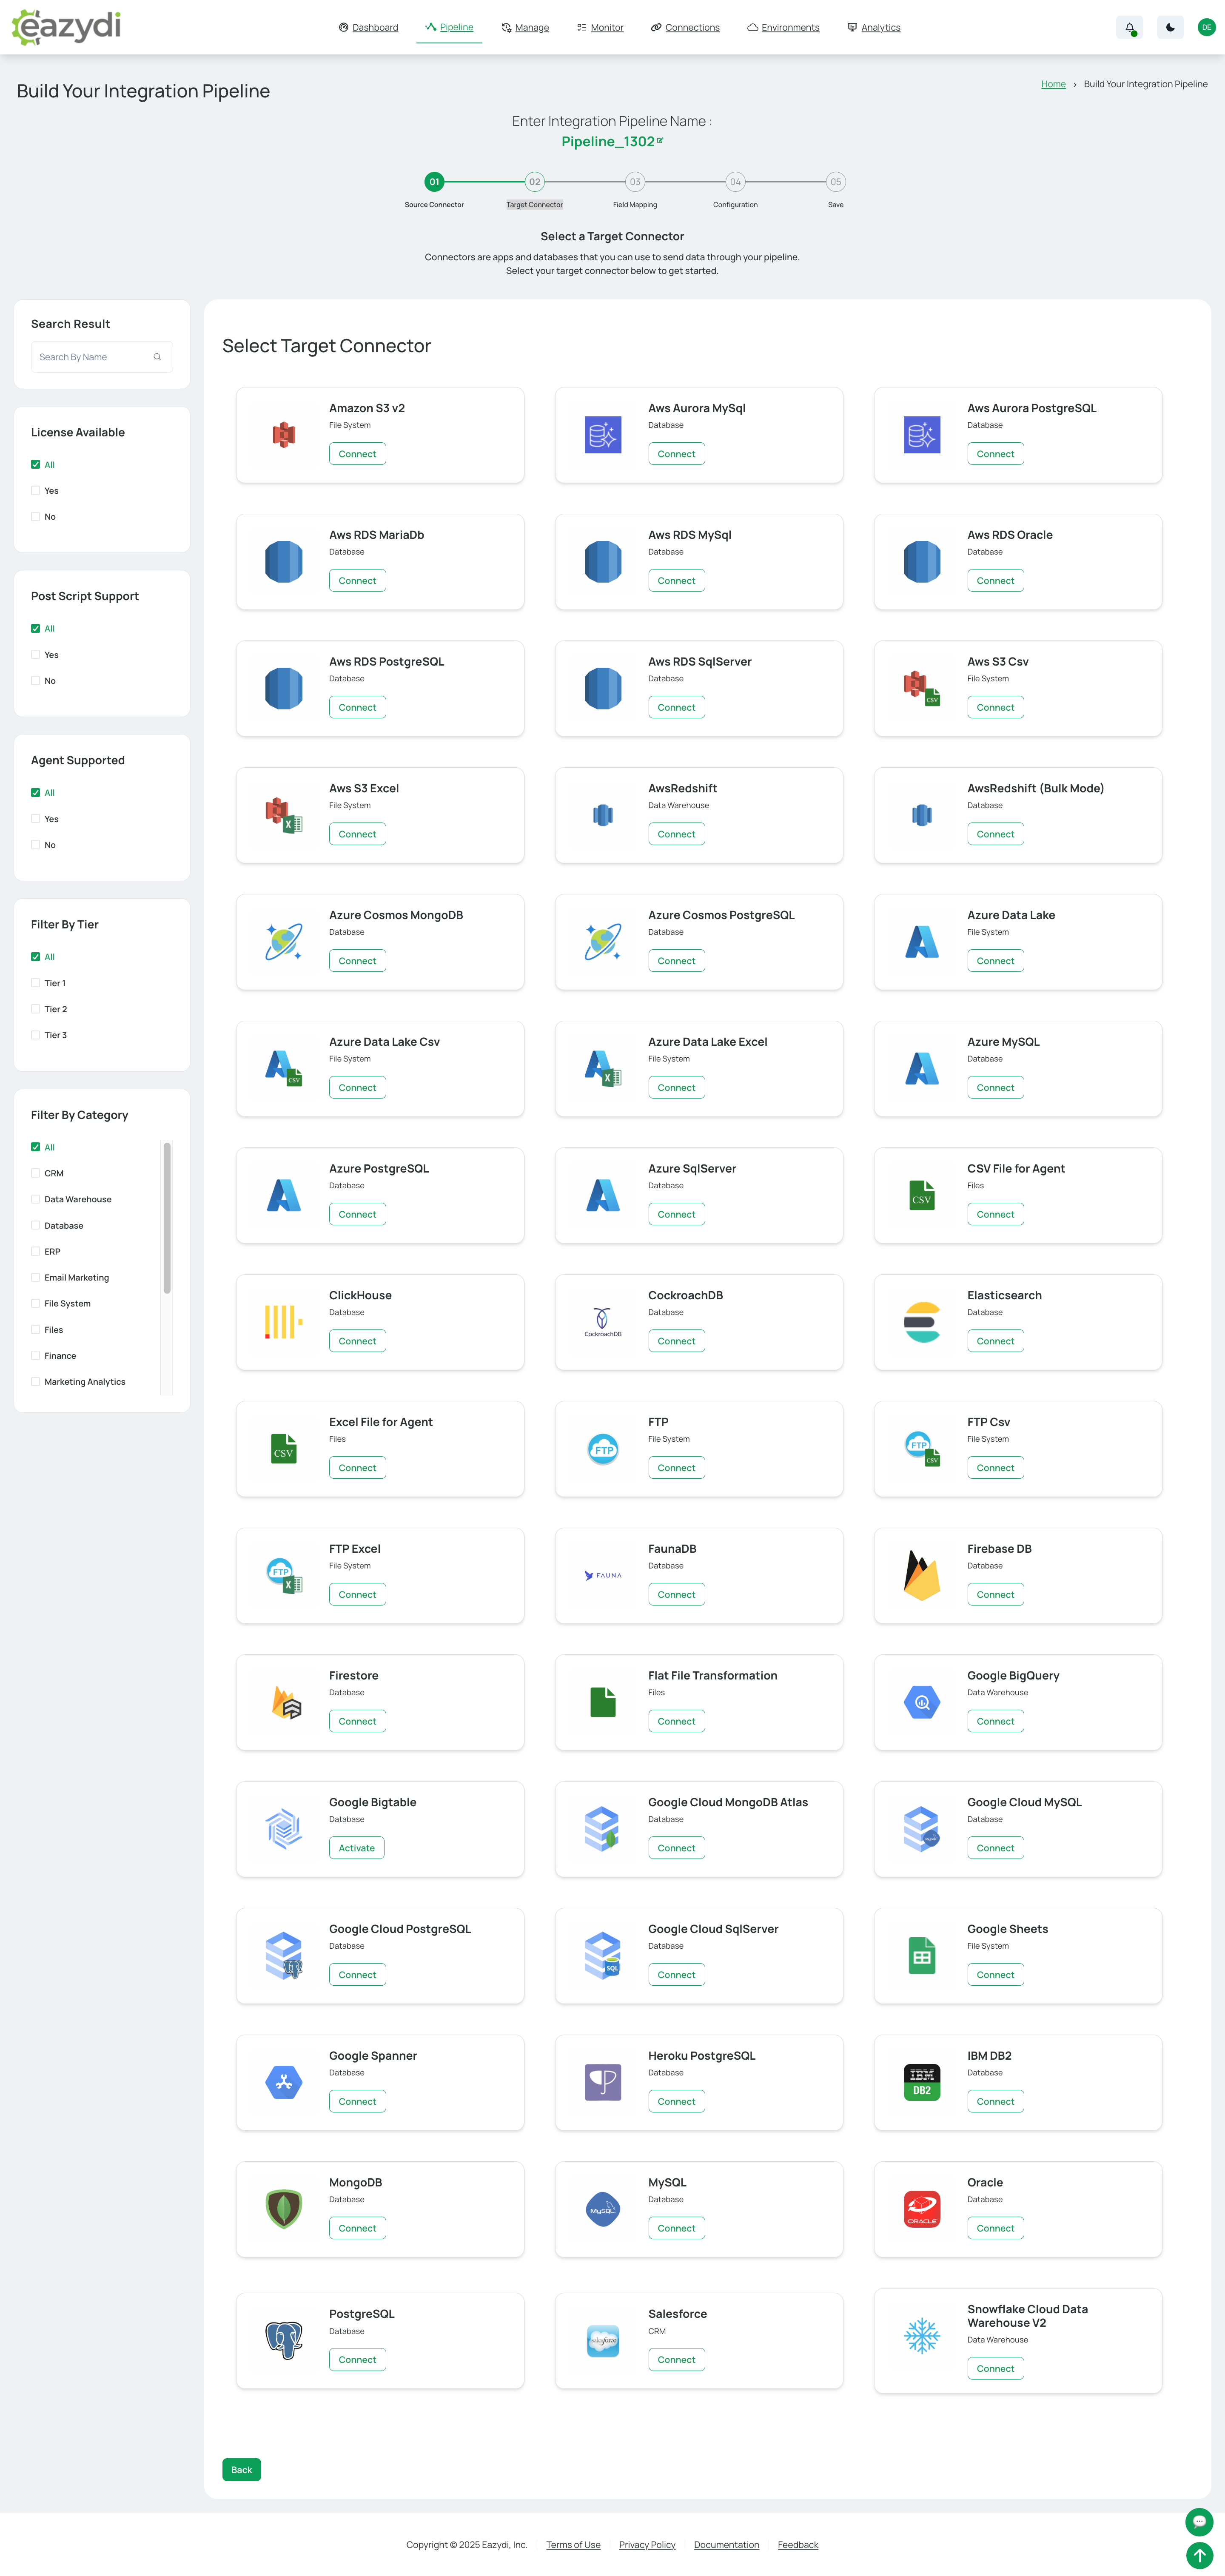Click the Search By Name field
This screenshot has width=1225, height=2576.
pyautogui.click(x=92, y=357)
